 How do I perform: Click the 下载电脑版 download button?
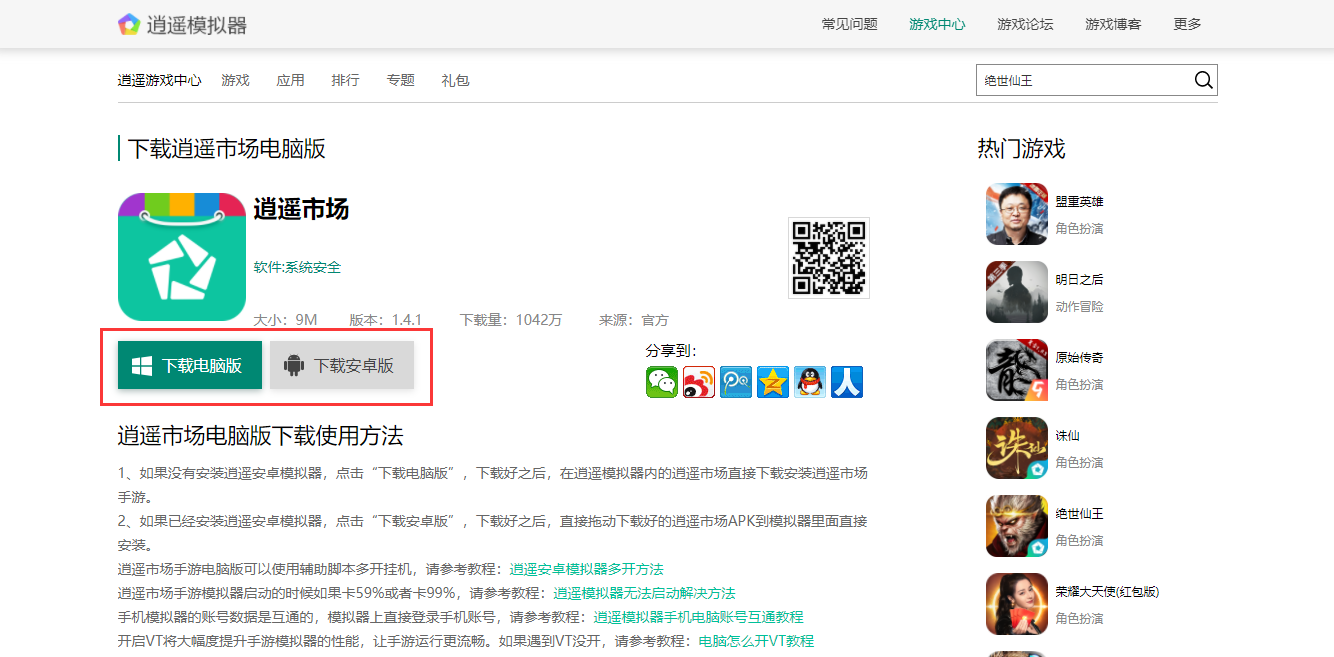coord(190,364)
